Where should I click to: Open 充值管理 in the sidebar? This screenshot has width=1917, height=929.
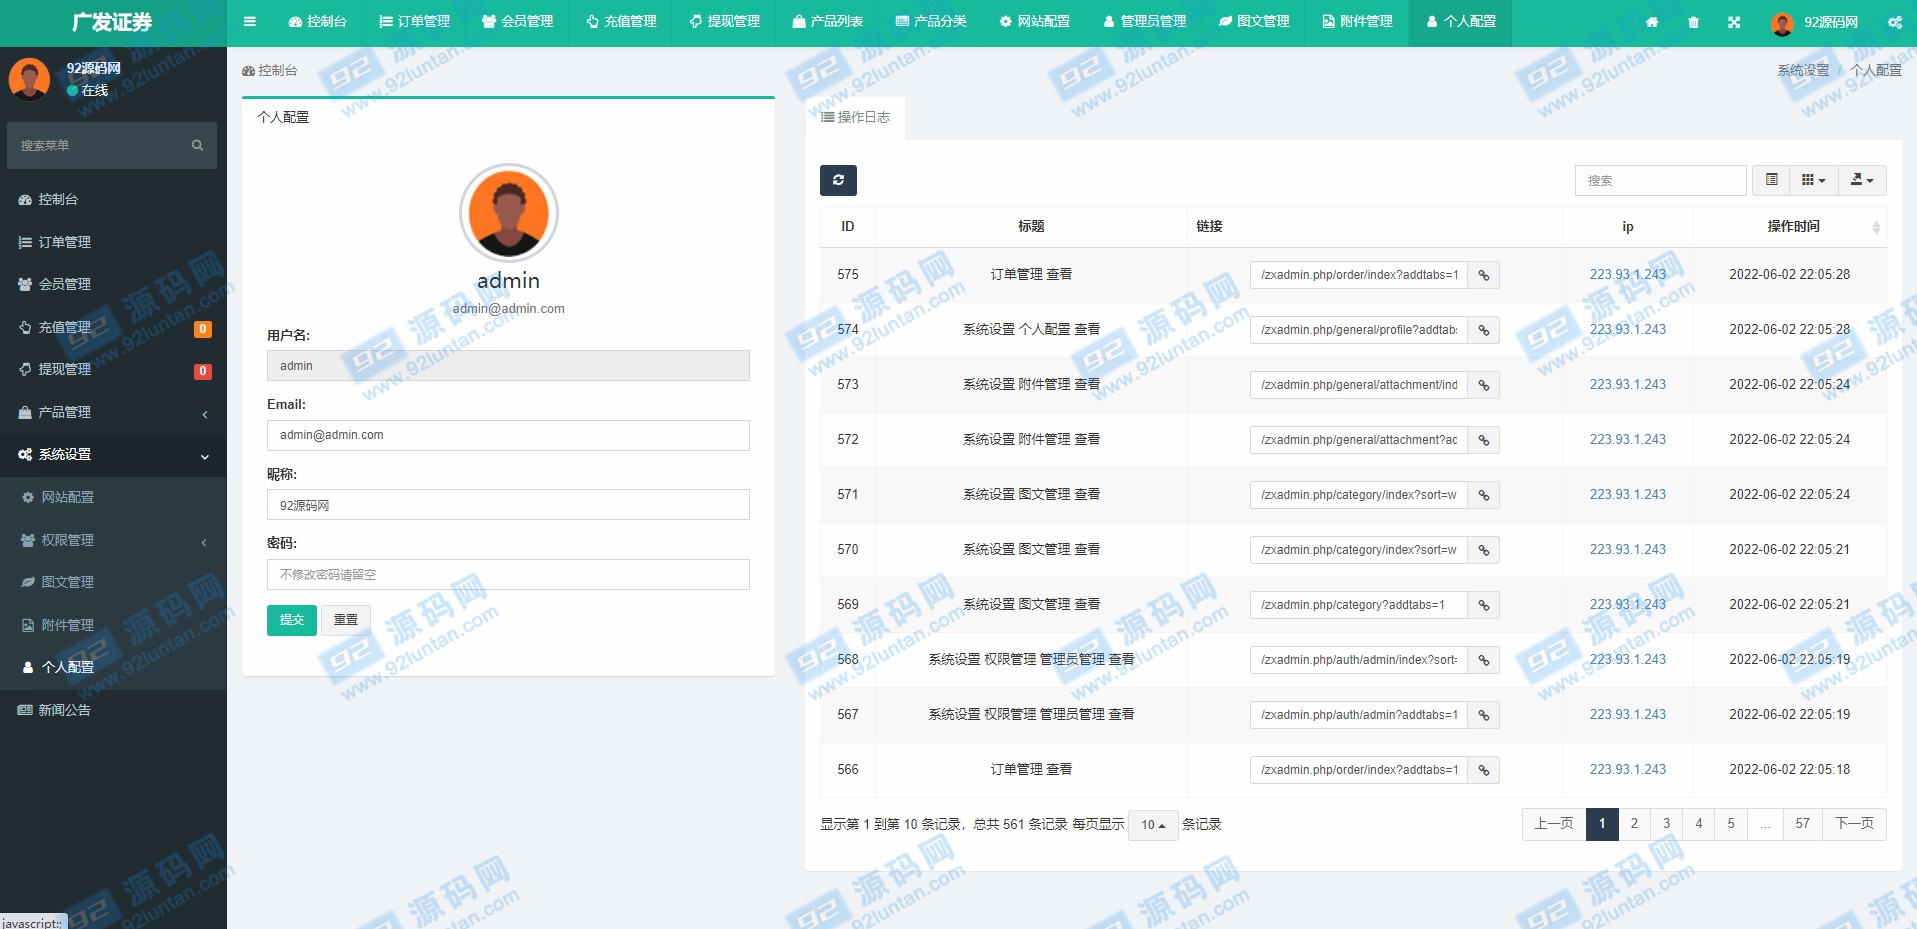click(113, 327)
